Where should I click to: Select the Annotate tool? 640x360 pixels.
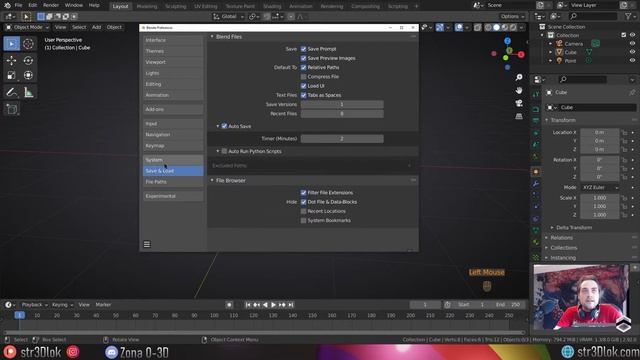(x=11, y=92)
